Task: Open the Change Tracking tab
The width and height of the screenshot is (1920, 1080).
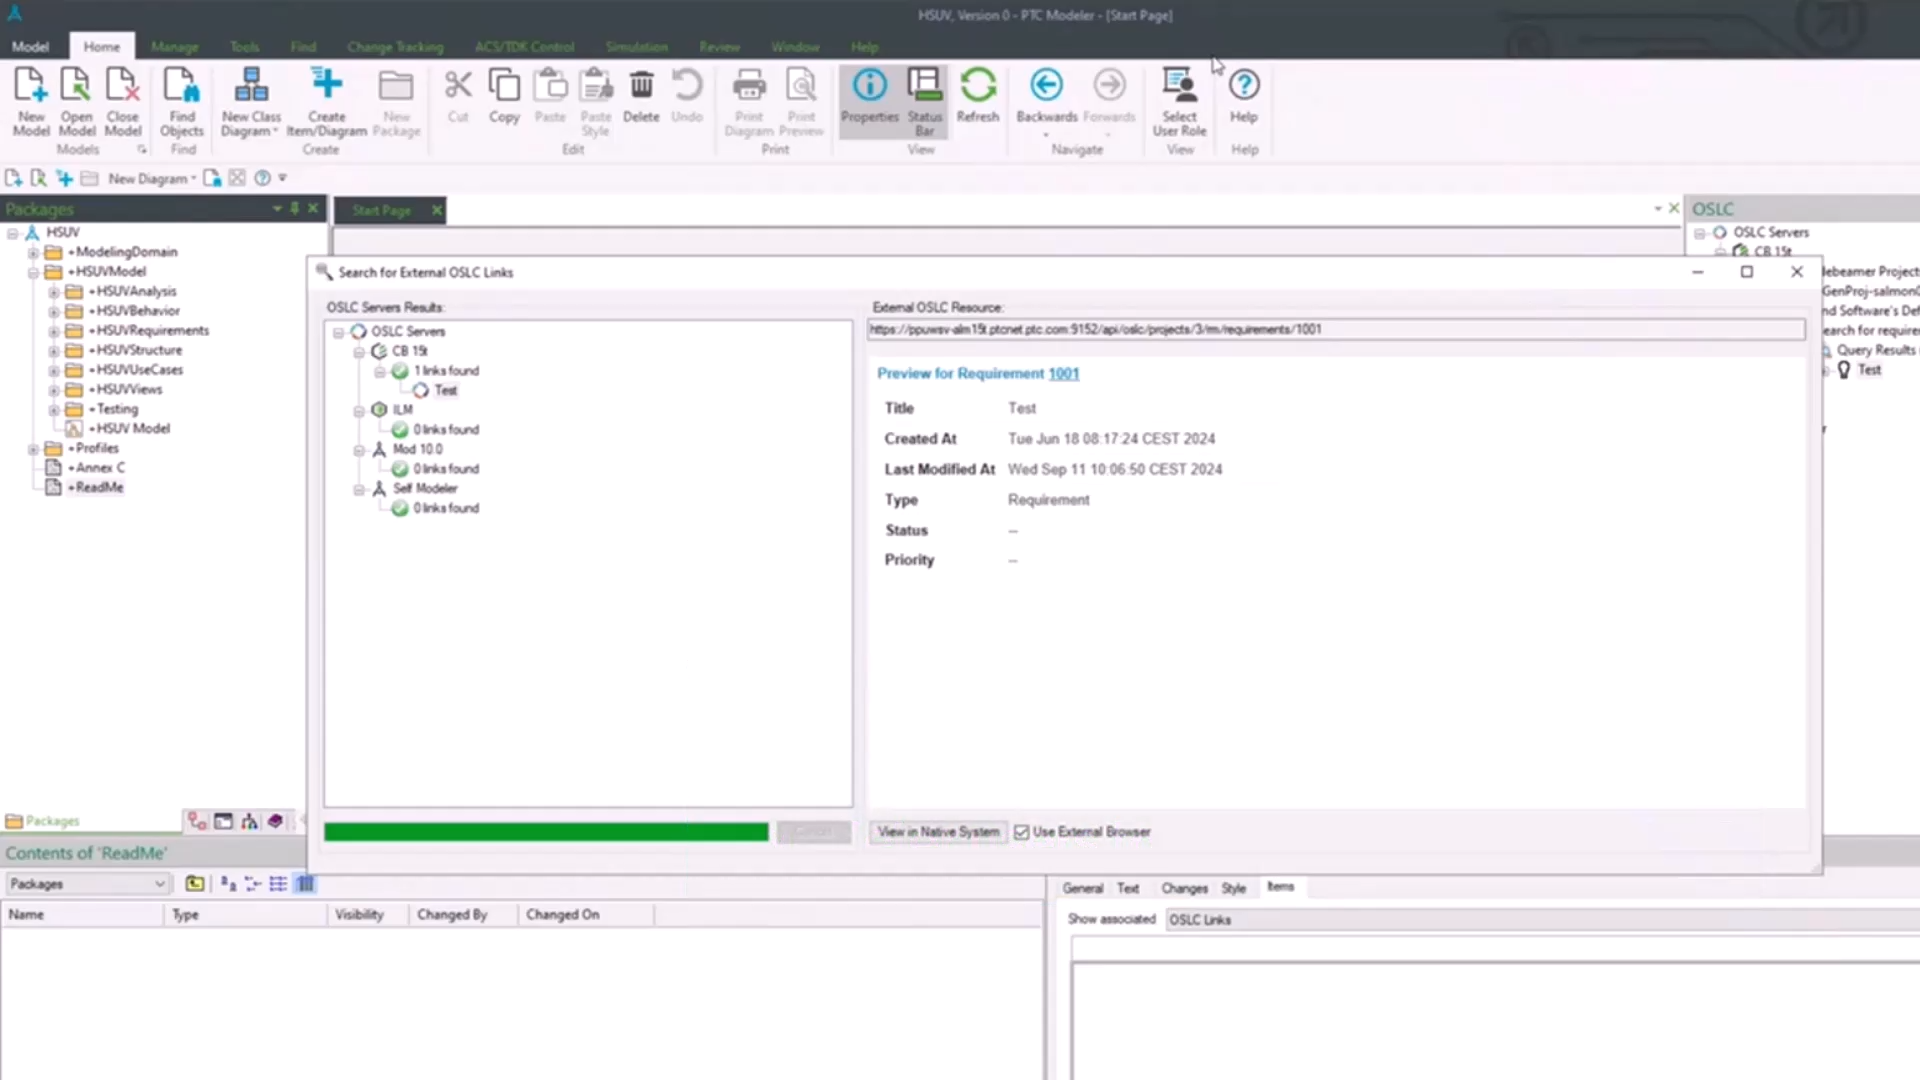Action: pyautogui.click(x=395, y=47)
